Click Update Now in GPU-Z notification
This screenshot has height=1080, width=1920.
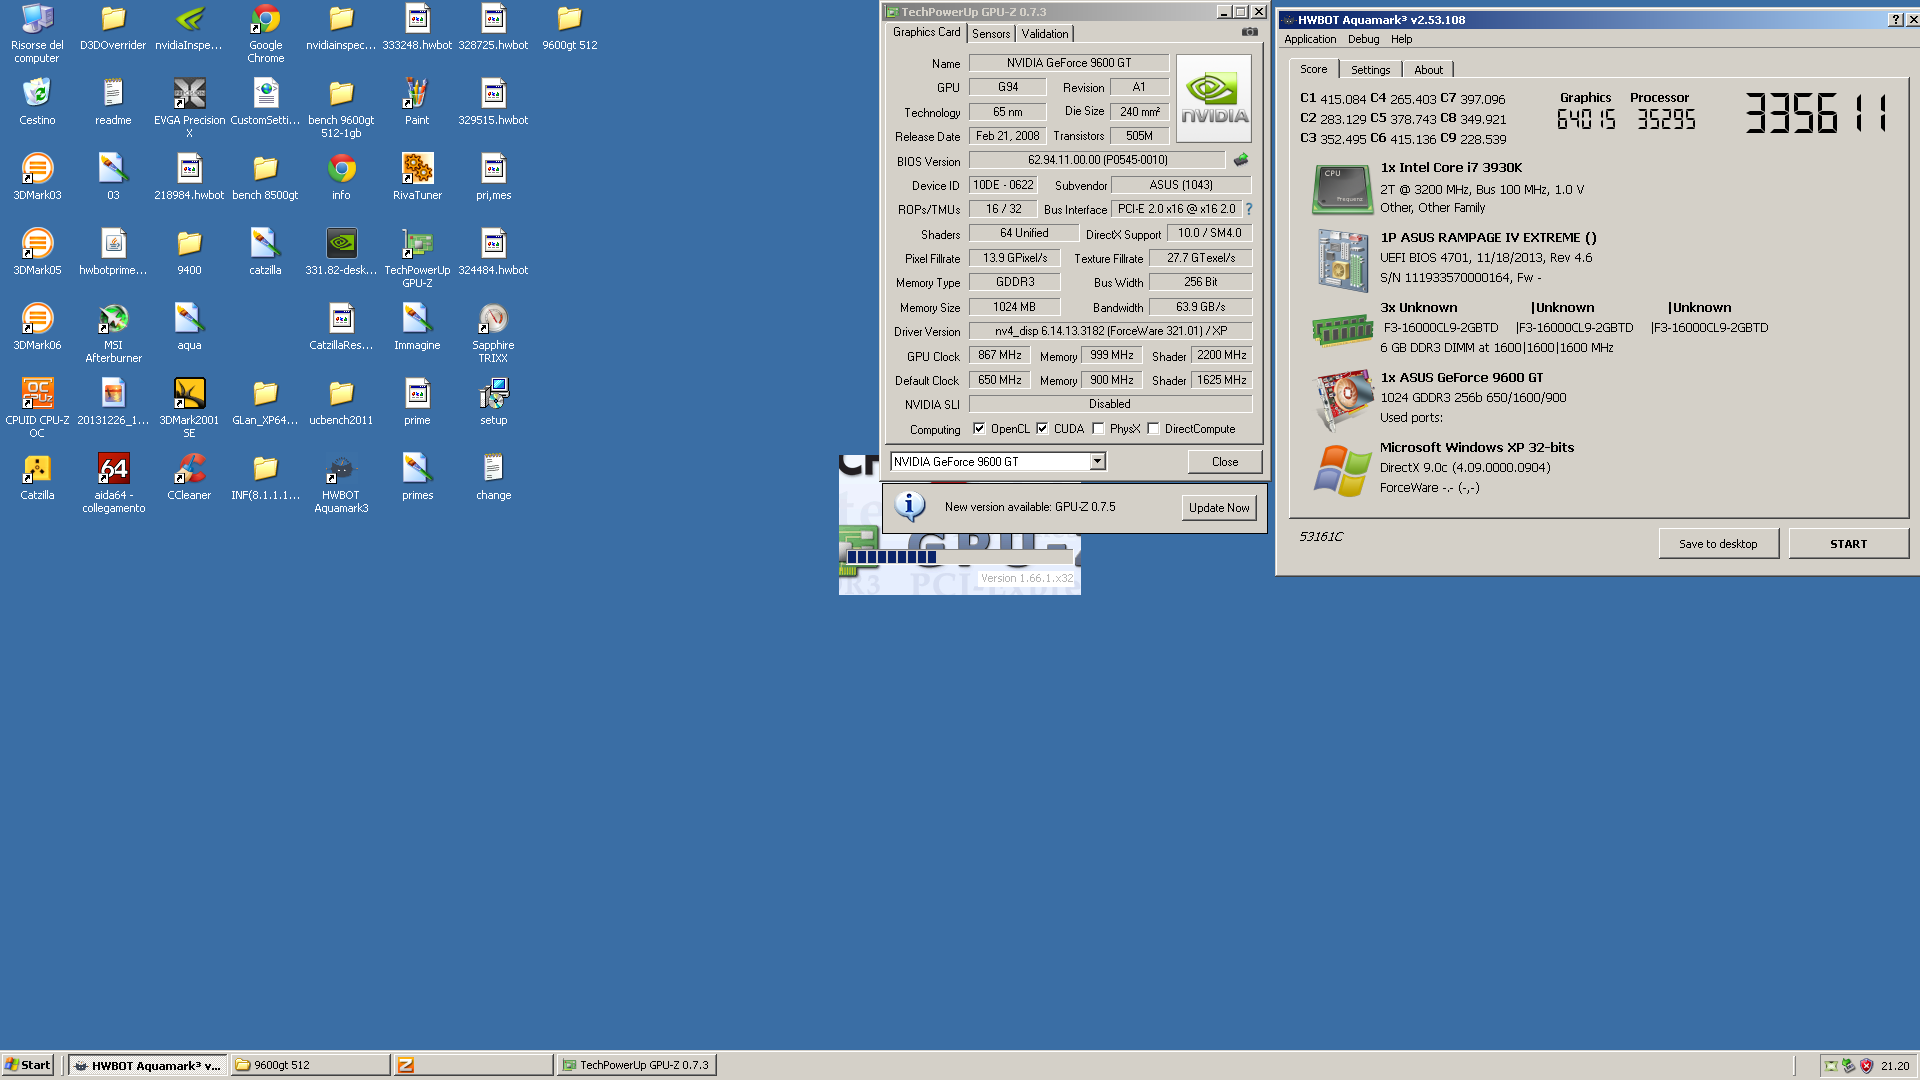[1219, 507]
